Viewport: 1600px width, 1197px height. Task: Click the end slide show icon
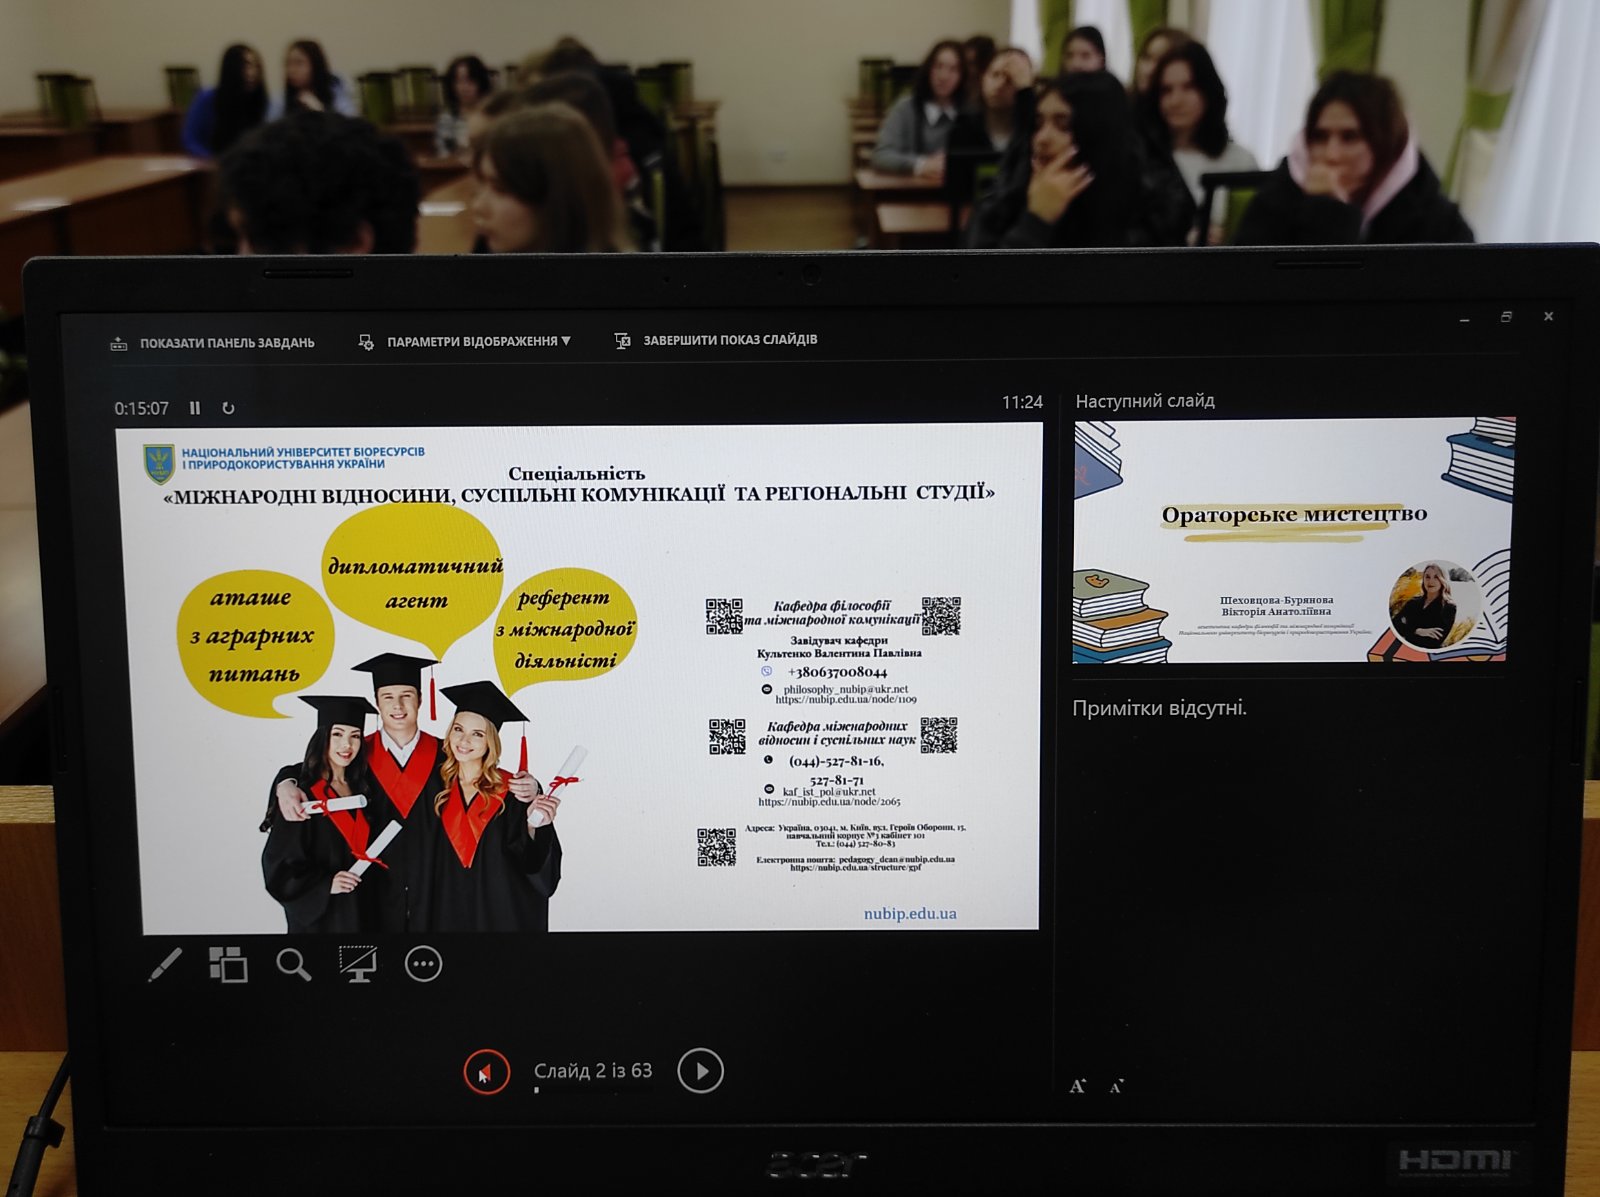click(622, 341)
